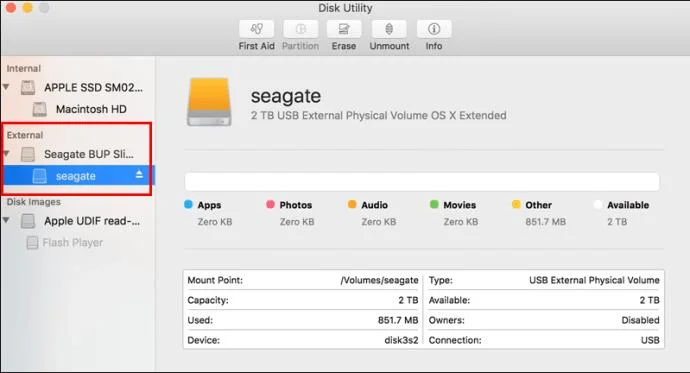Click the Erase label

point(344,46)
